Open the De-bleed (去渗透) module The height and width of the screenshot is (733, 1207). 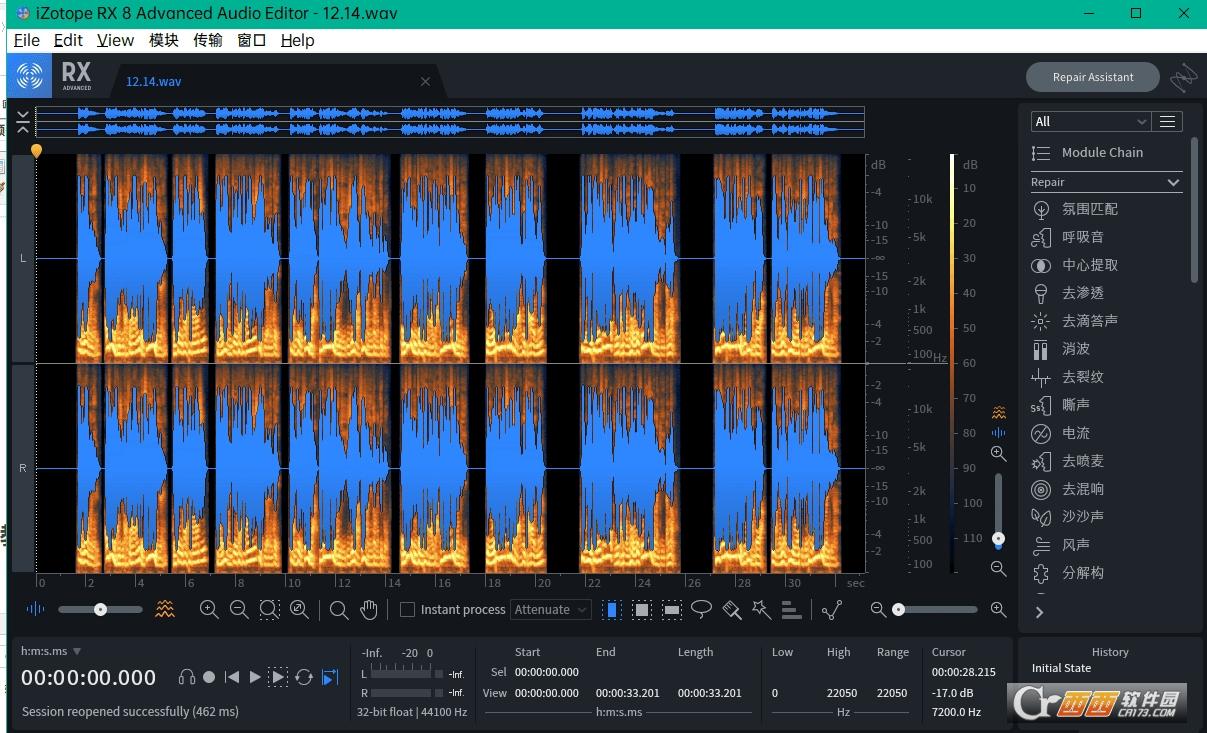click(1068, 293)
